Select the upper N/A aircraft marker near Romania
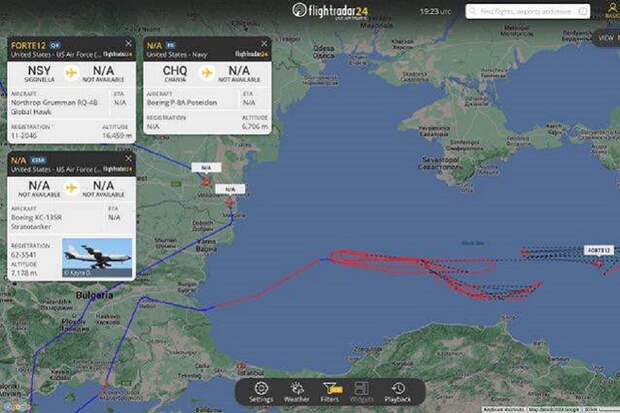The height and width of the screenshot is (413, 620). pos(206,182)
